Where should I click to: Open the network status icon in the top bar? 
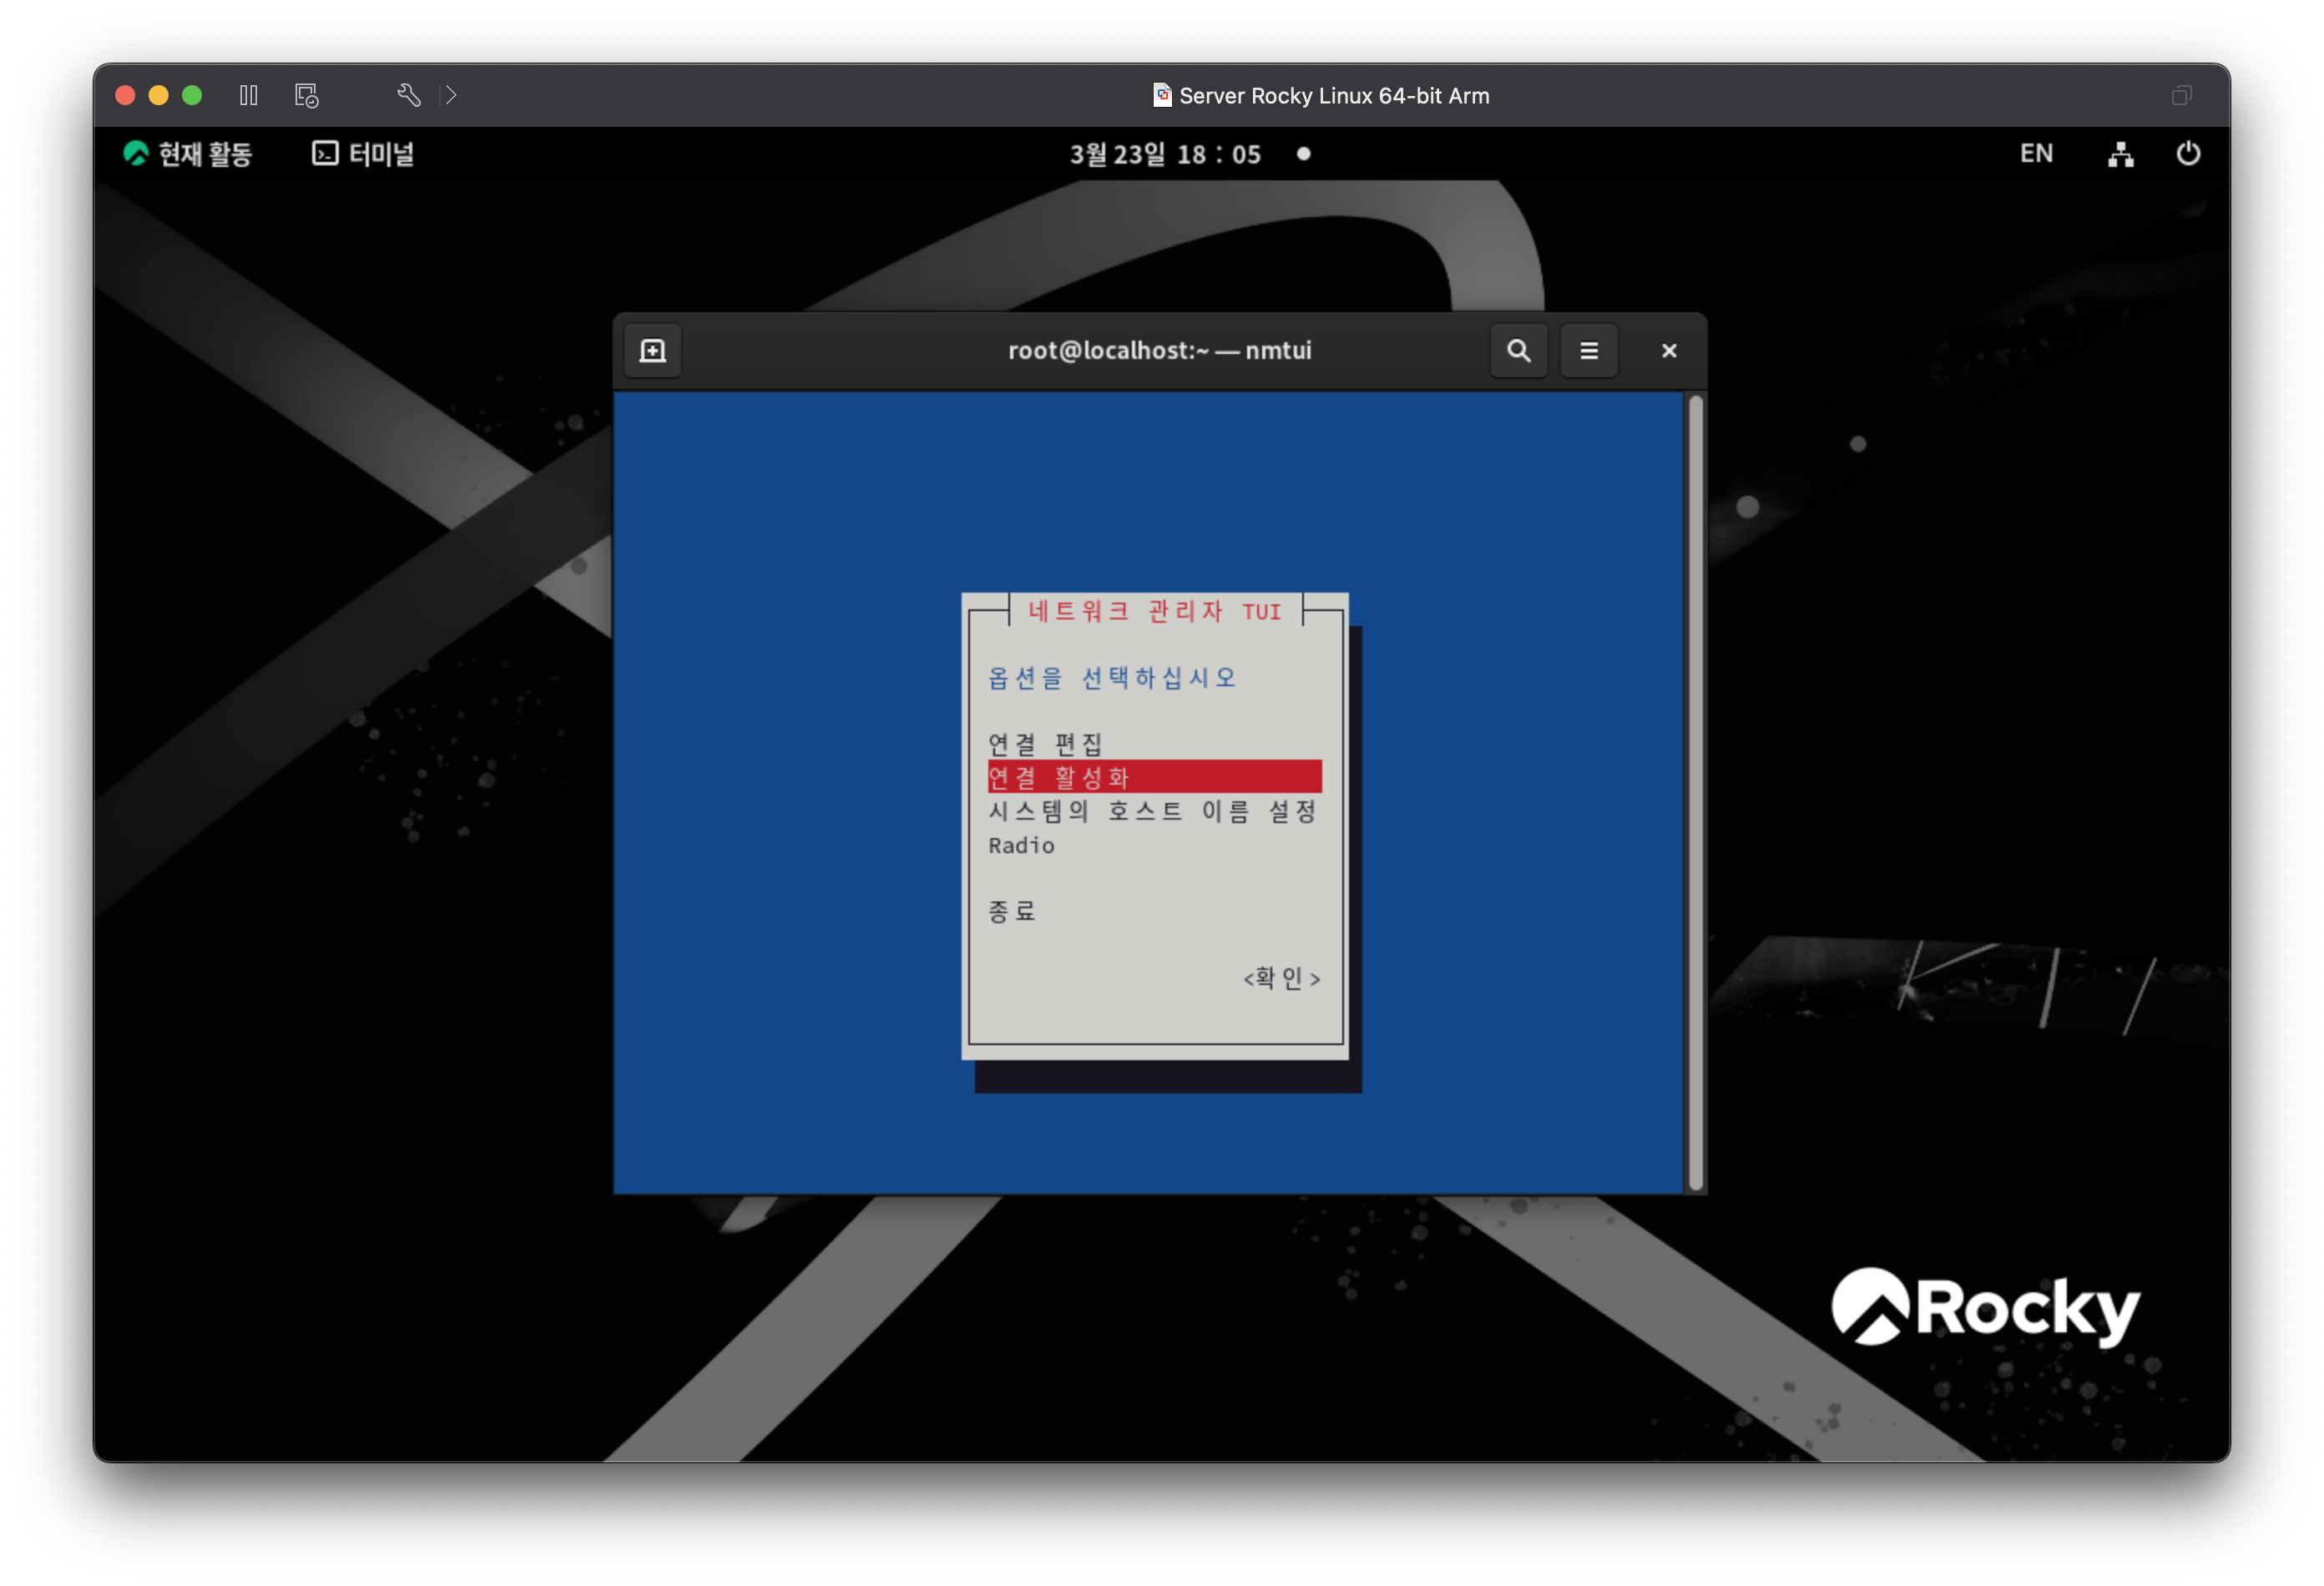click(2120, 154)
